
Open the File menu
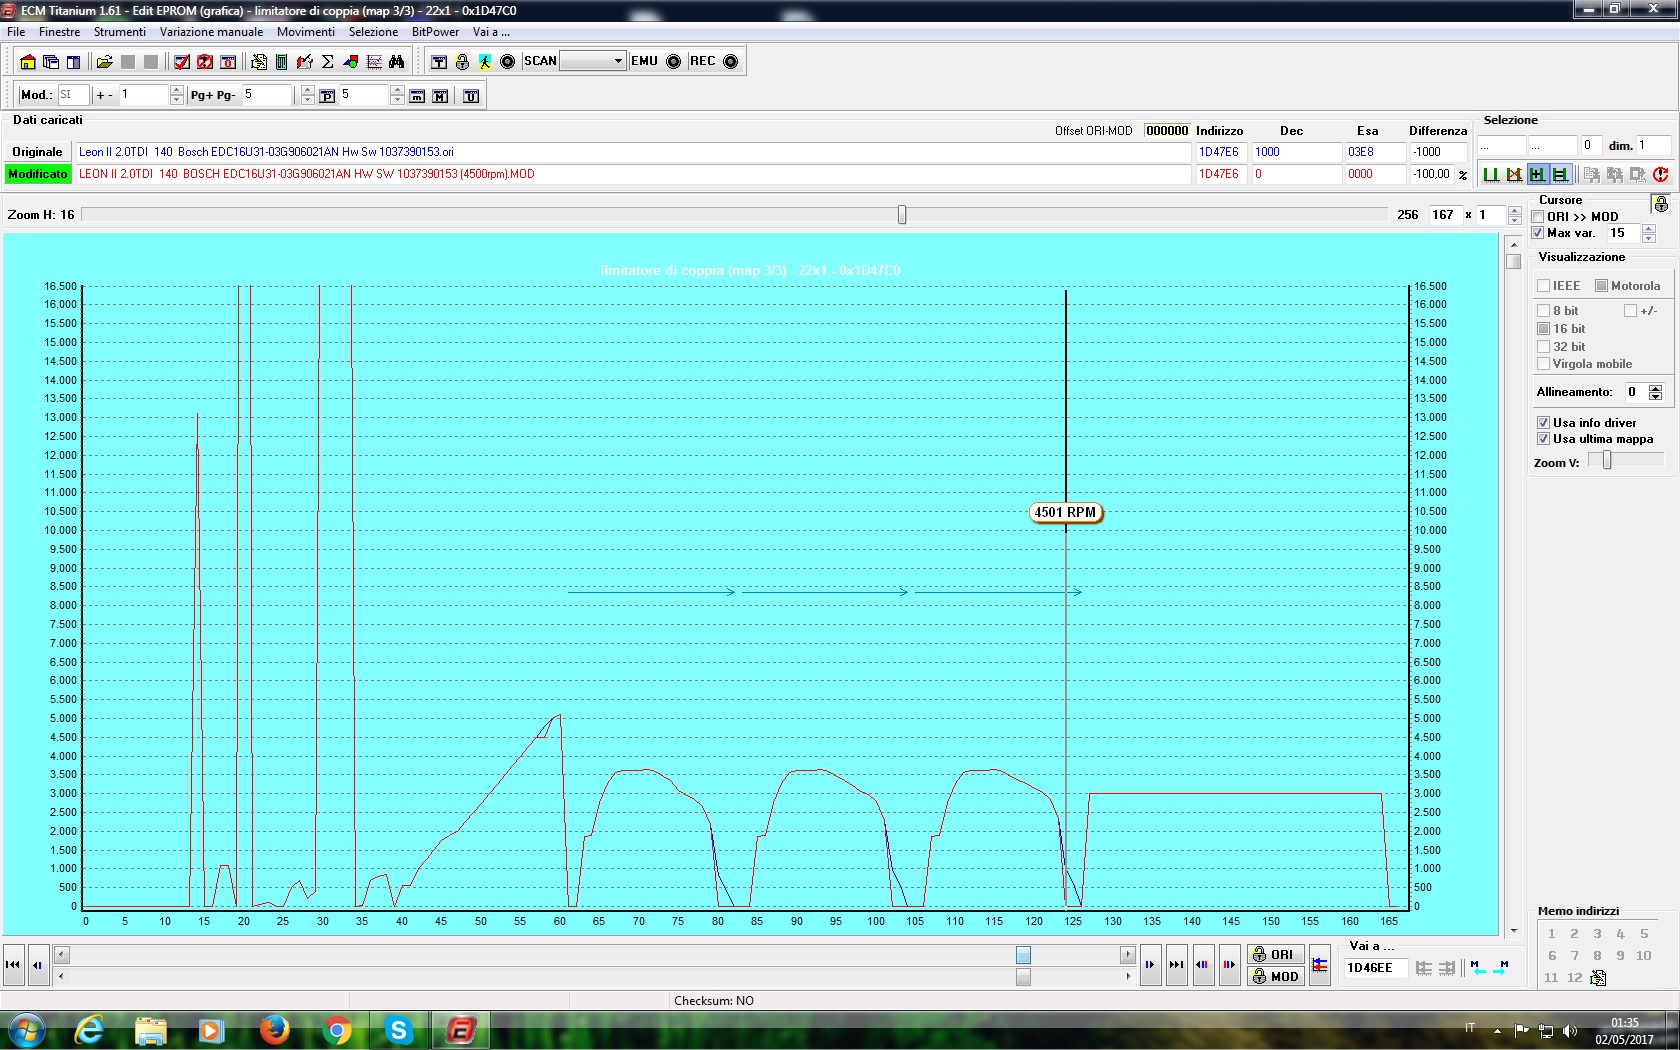(16, 32)
